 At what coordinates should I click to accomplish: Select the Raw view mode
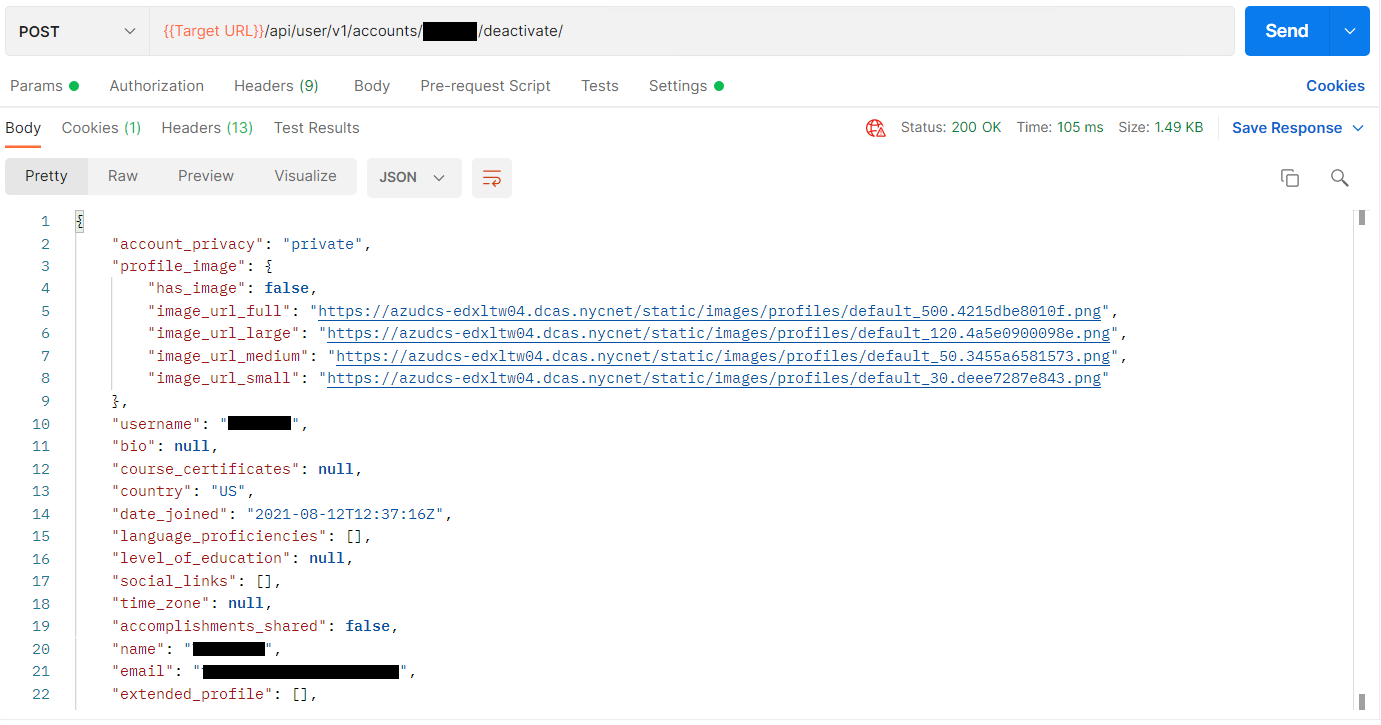point(123,176)
